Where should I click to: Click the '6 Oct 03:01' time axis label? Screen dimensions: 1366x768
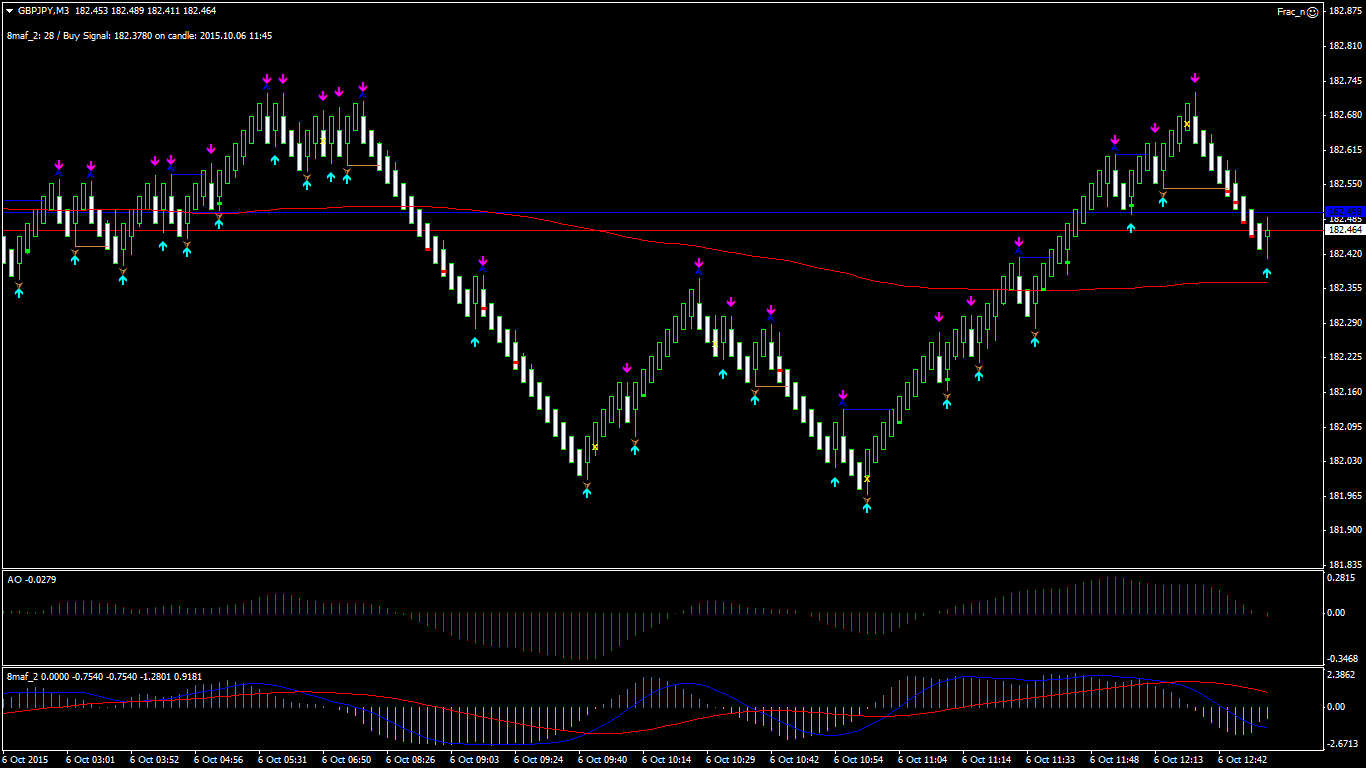[x=91, y=760]
